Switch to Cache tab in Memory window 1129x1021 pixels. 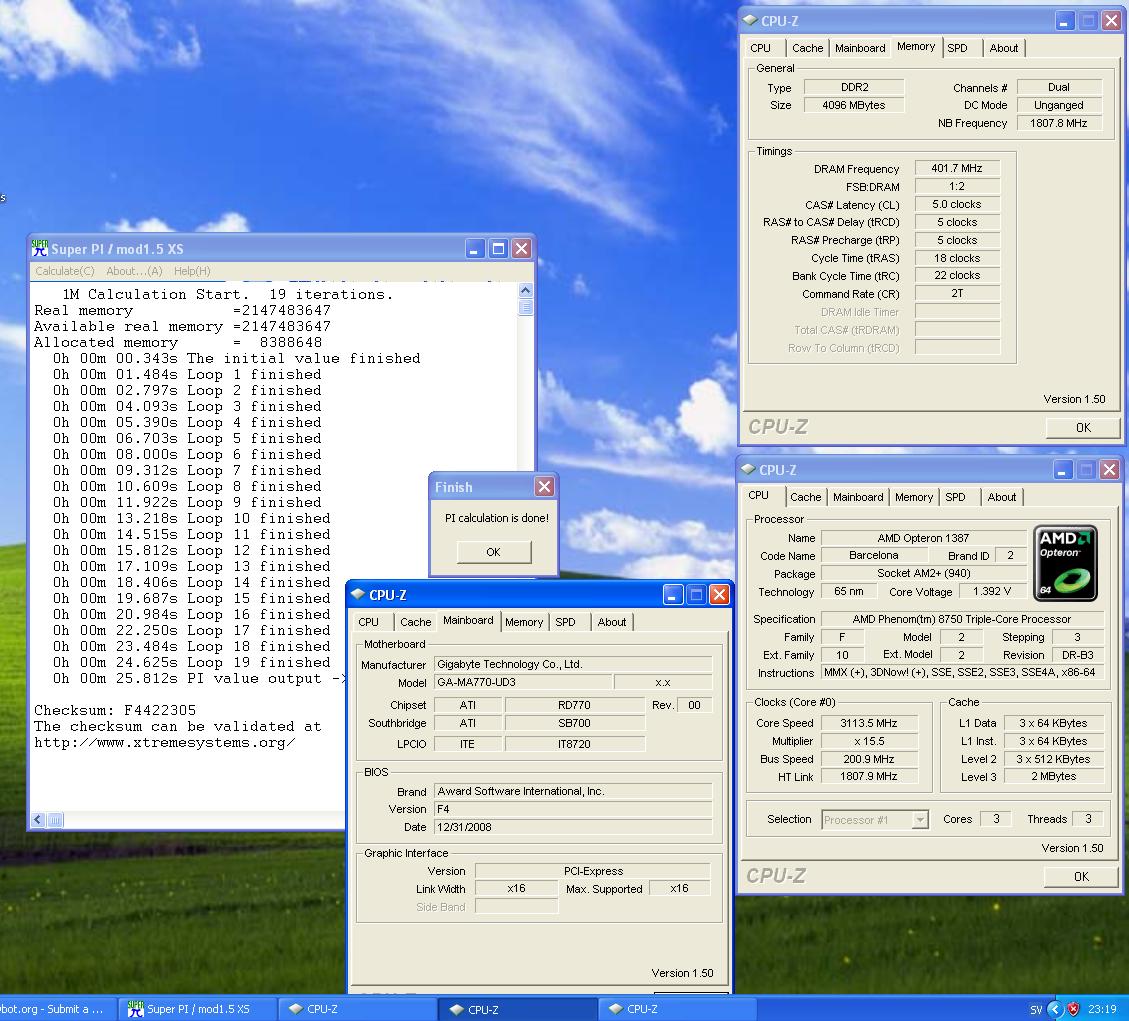pos(807,48)
